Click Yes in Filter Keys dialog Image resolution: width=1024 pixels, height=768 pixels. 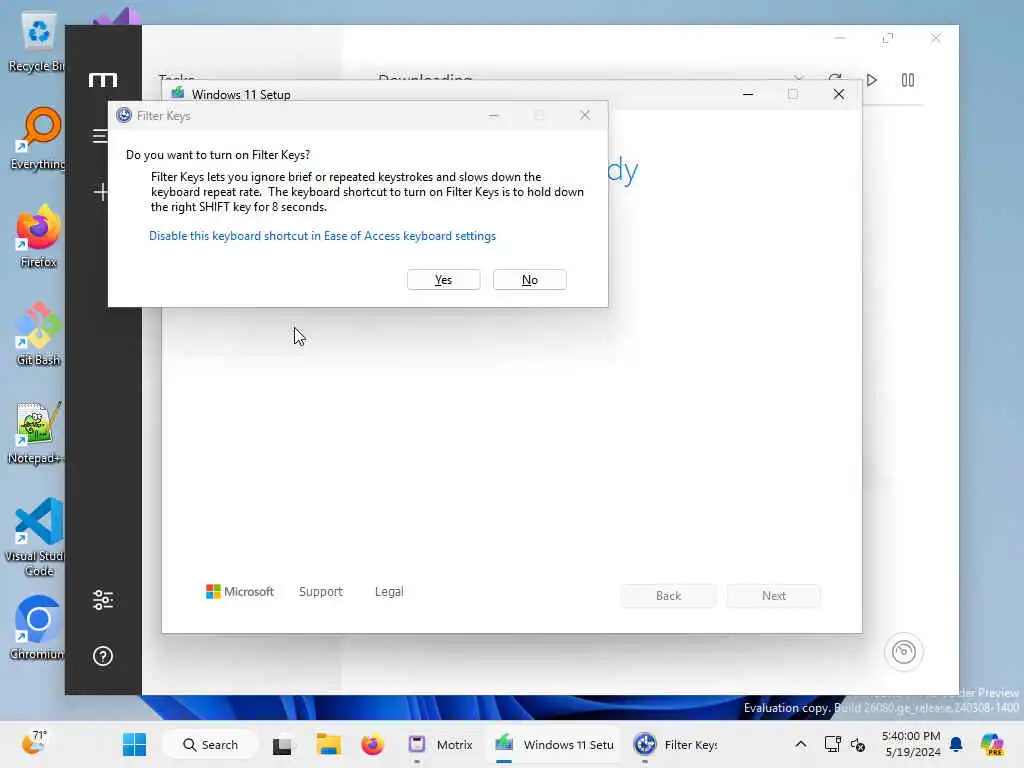click(443, 280)
